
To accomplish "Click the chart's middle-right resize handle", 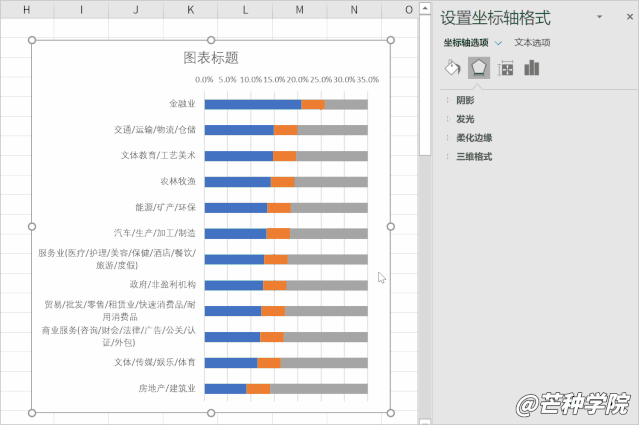I will (390, 227).
